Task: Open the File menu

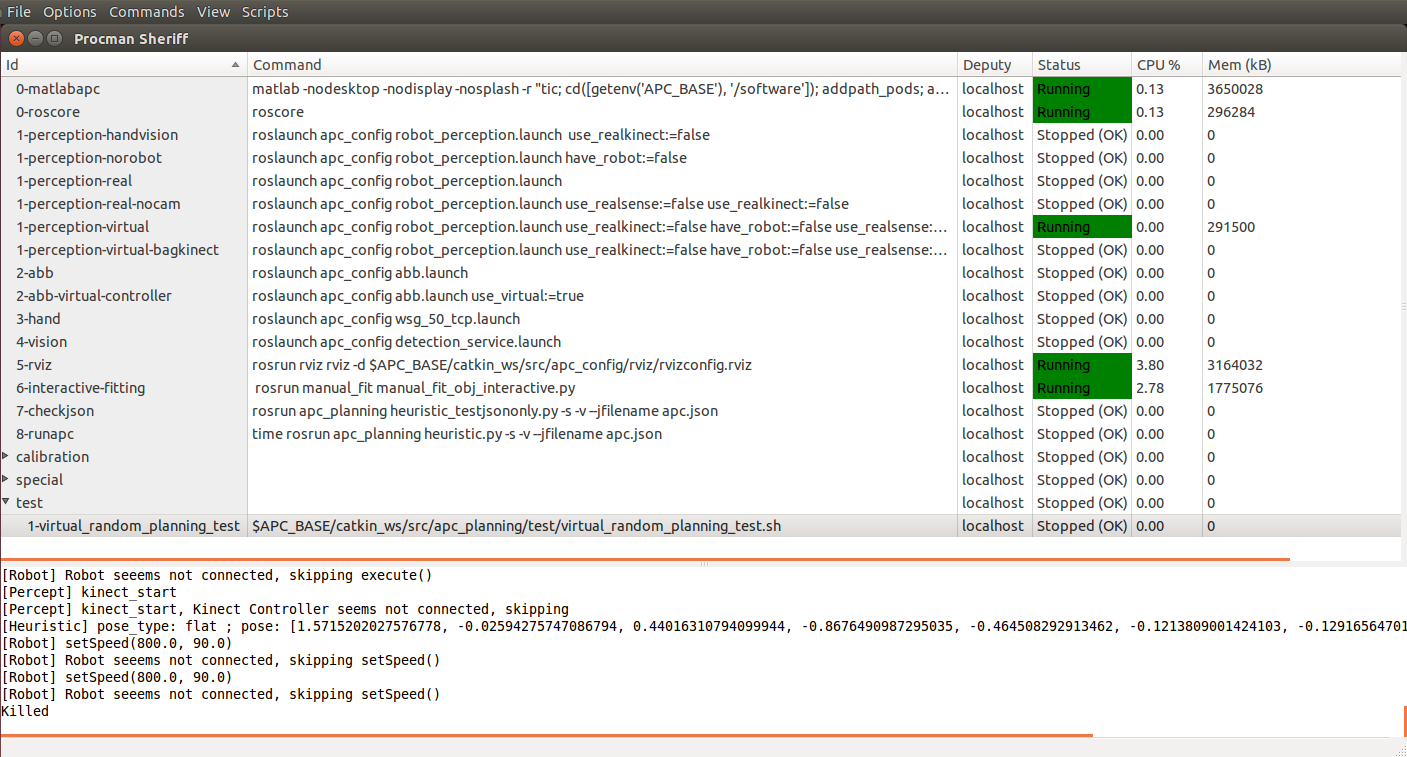Action: point(19,12)
